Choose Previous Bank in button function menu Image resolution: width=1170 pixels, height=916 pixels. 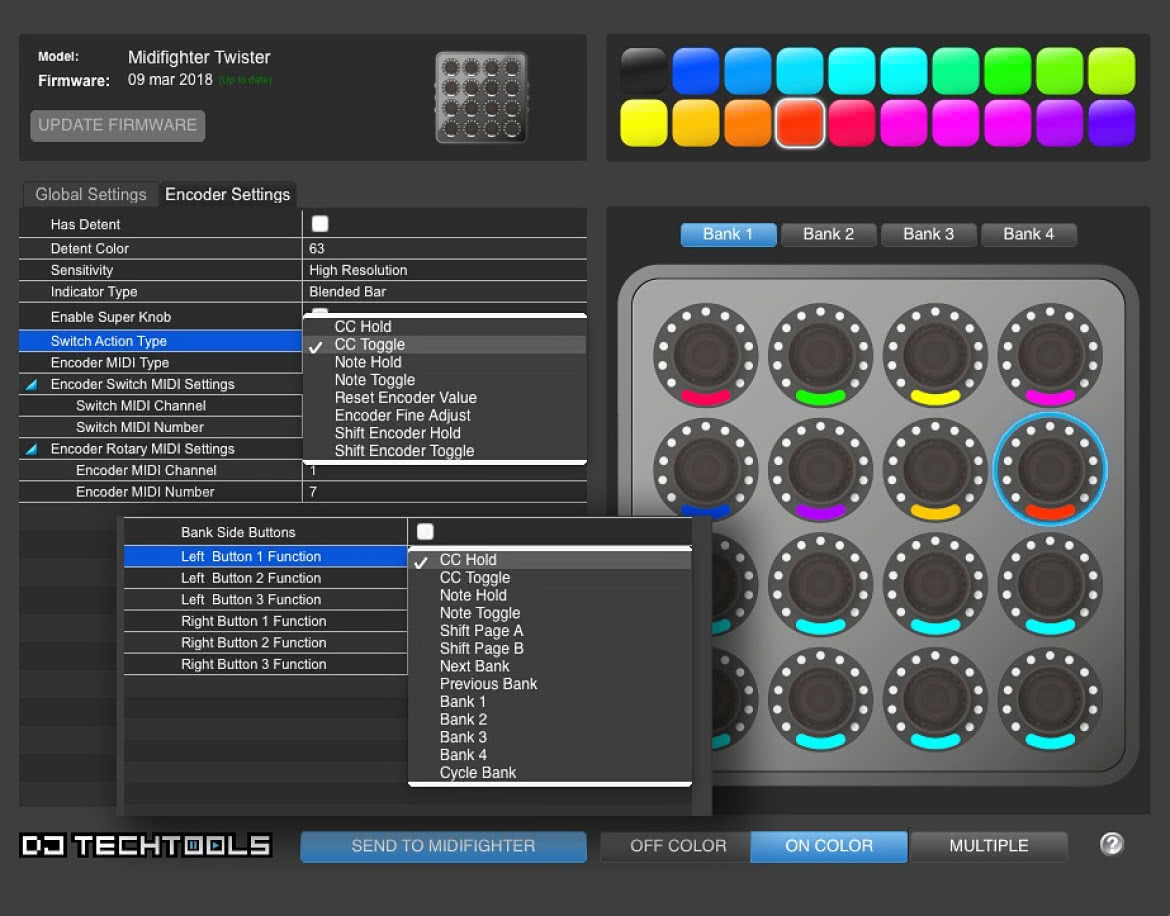pyautogui.click(x=550, y=684)
